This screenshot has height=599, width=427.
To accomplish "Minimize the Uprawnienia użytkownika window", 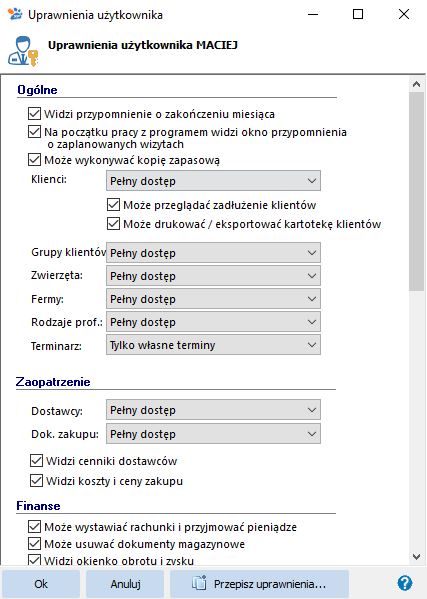I will (313, 14).
